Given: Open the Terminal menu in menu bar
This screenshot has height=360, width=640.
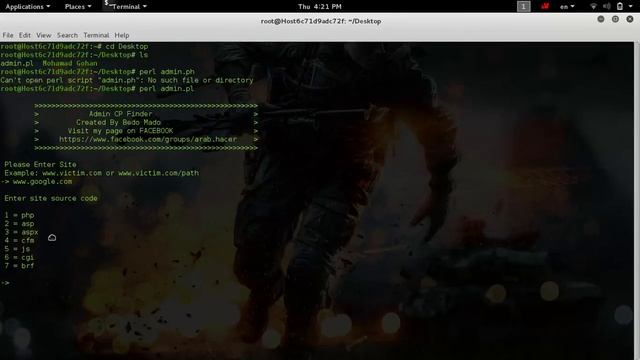Looking at the screenshot, I should coord(96,35).
